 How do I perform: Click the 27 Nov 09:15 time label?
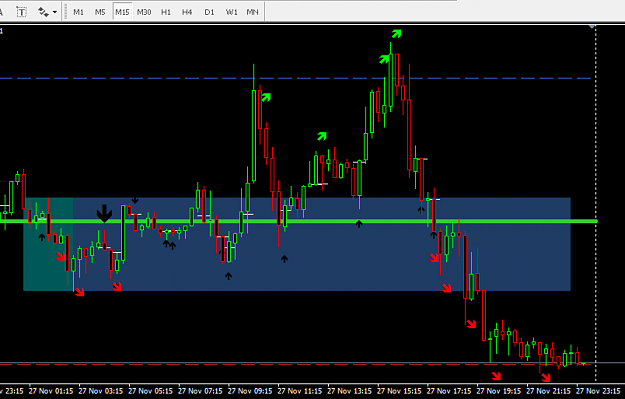pyautogui.click(x=250, y=391)
